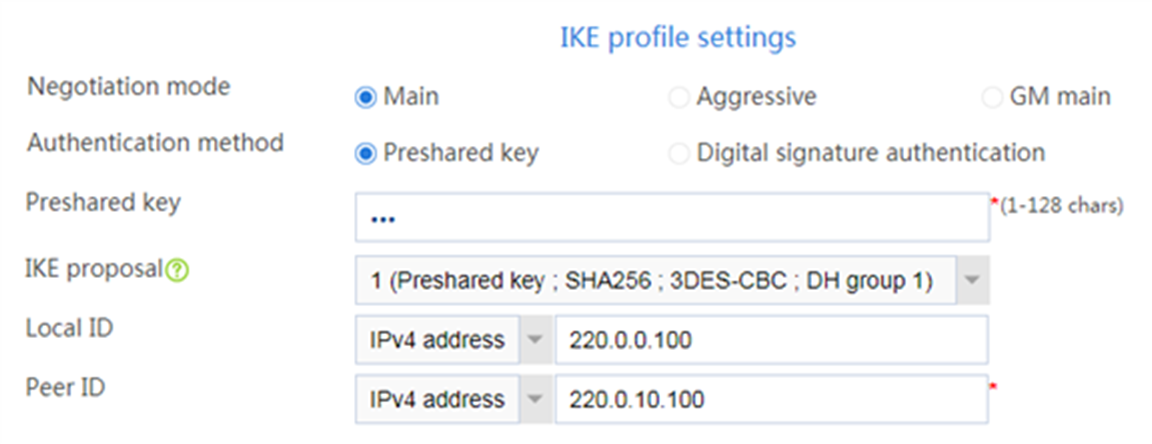Enable Digital signature authentication option
The image size is (1152, 444).
678,153
